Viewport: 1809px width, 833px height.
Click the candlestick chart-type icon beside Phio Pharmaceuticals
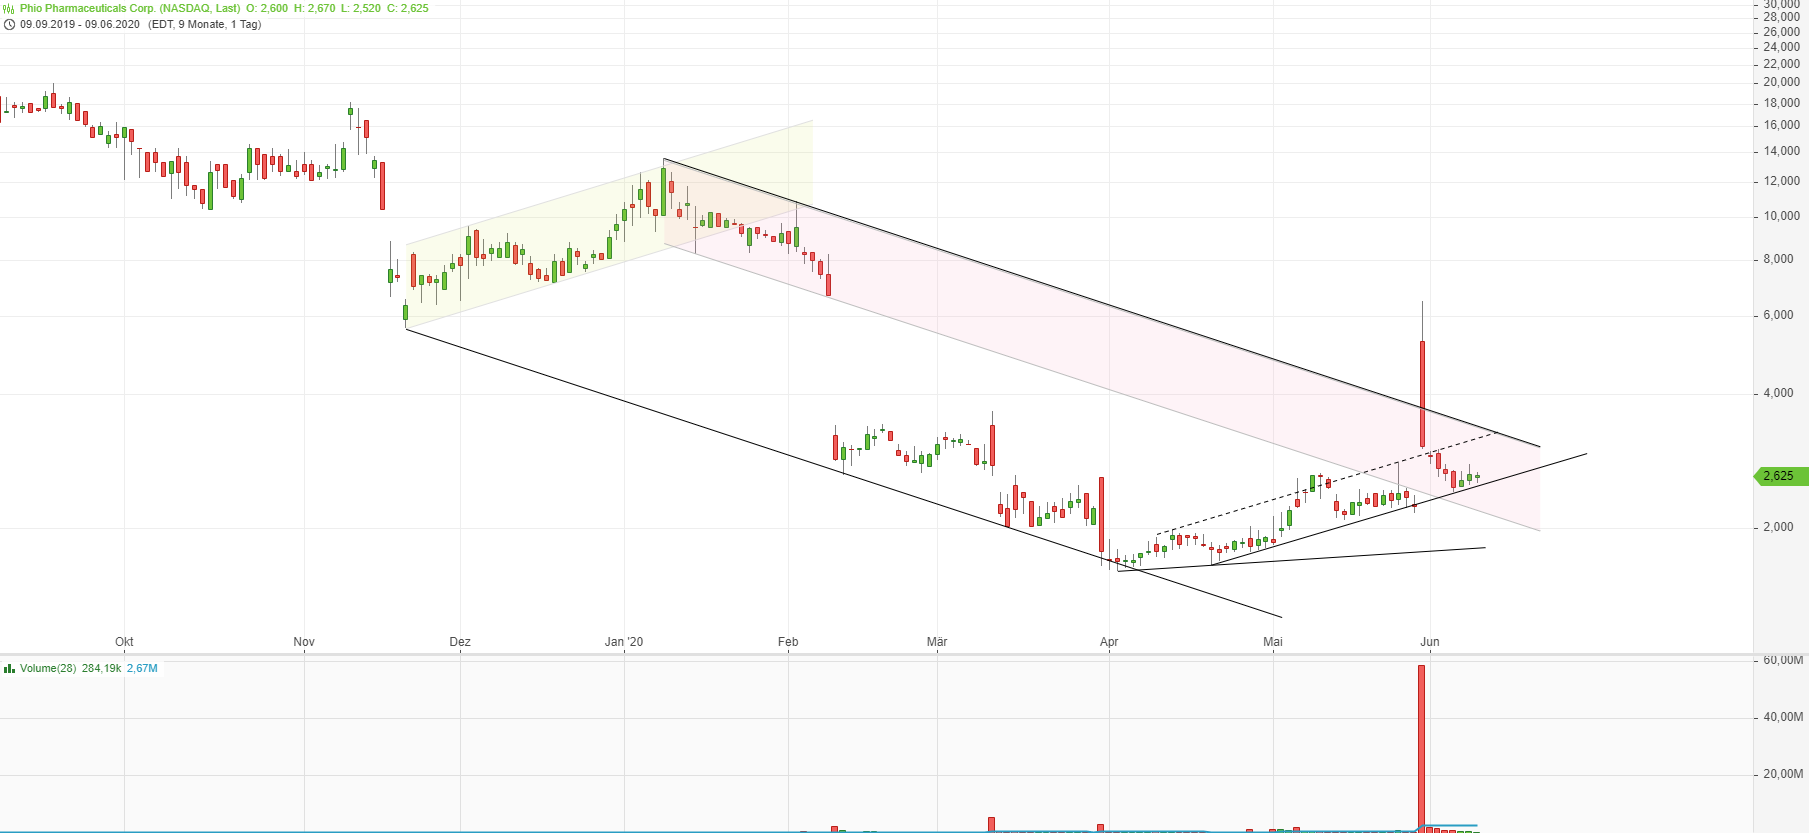[9, 8]
